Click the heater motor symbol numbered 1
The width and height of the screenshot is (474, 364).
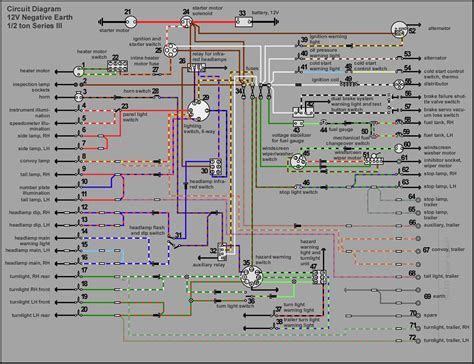coord(79,71)
